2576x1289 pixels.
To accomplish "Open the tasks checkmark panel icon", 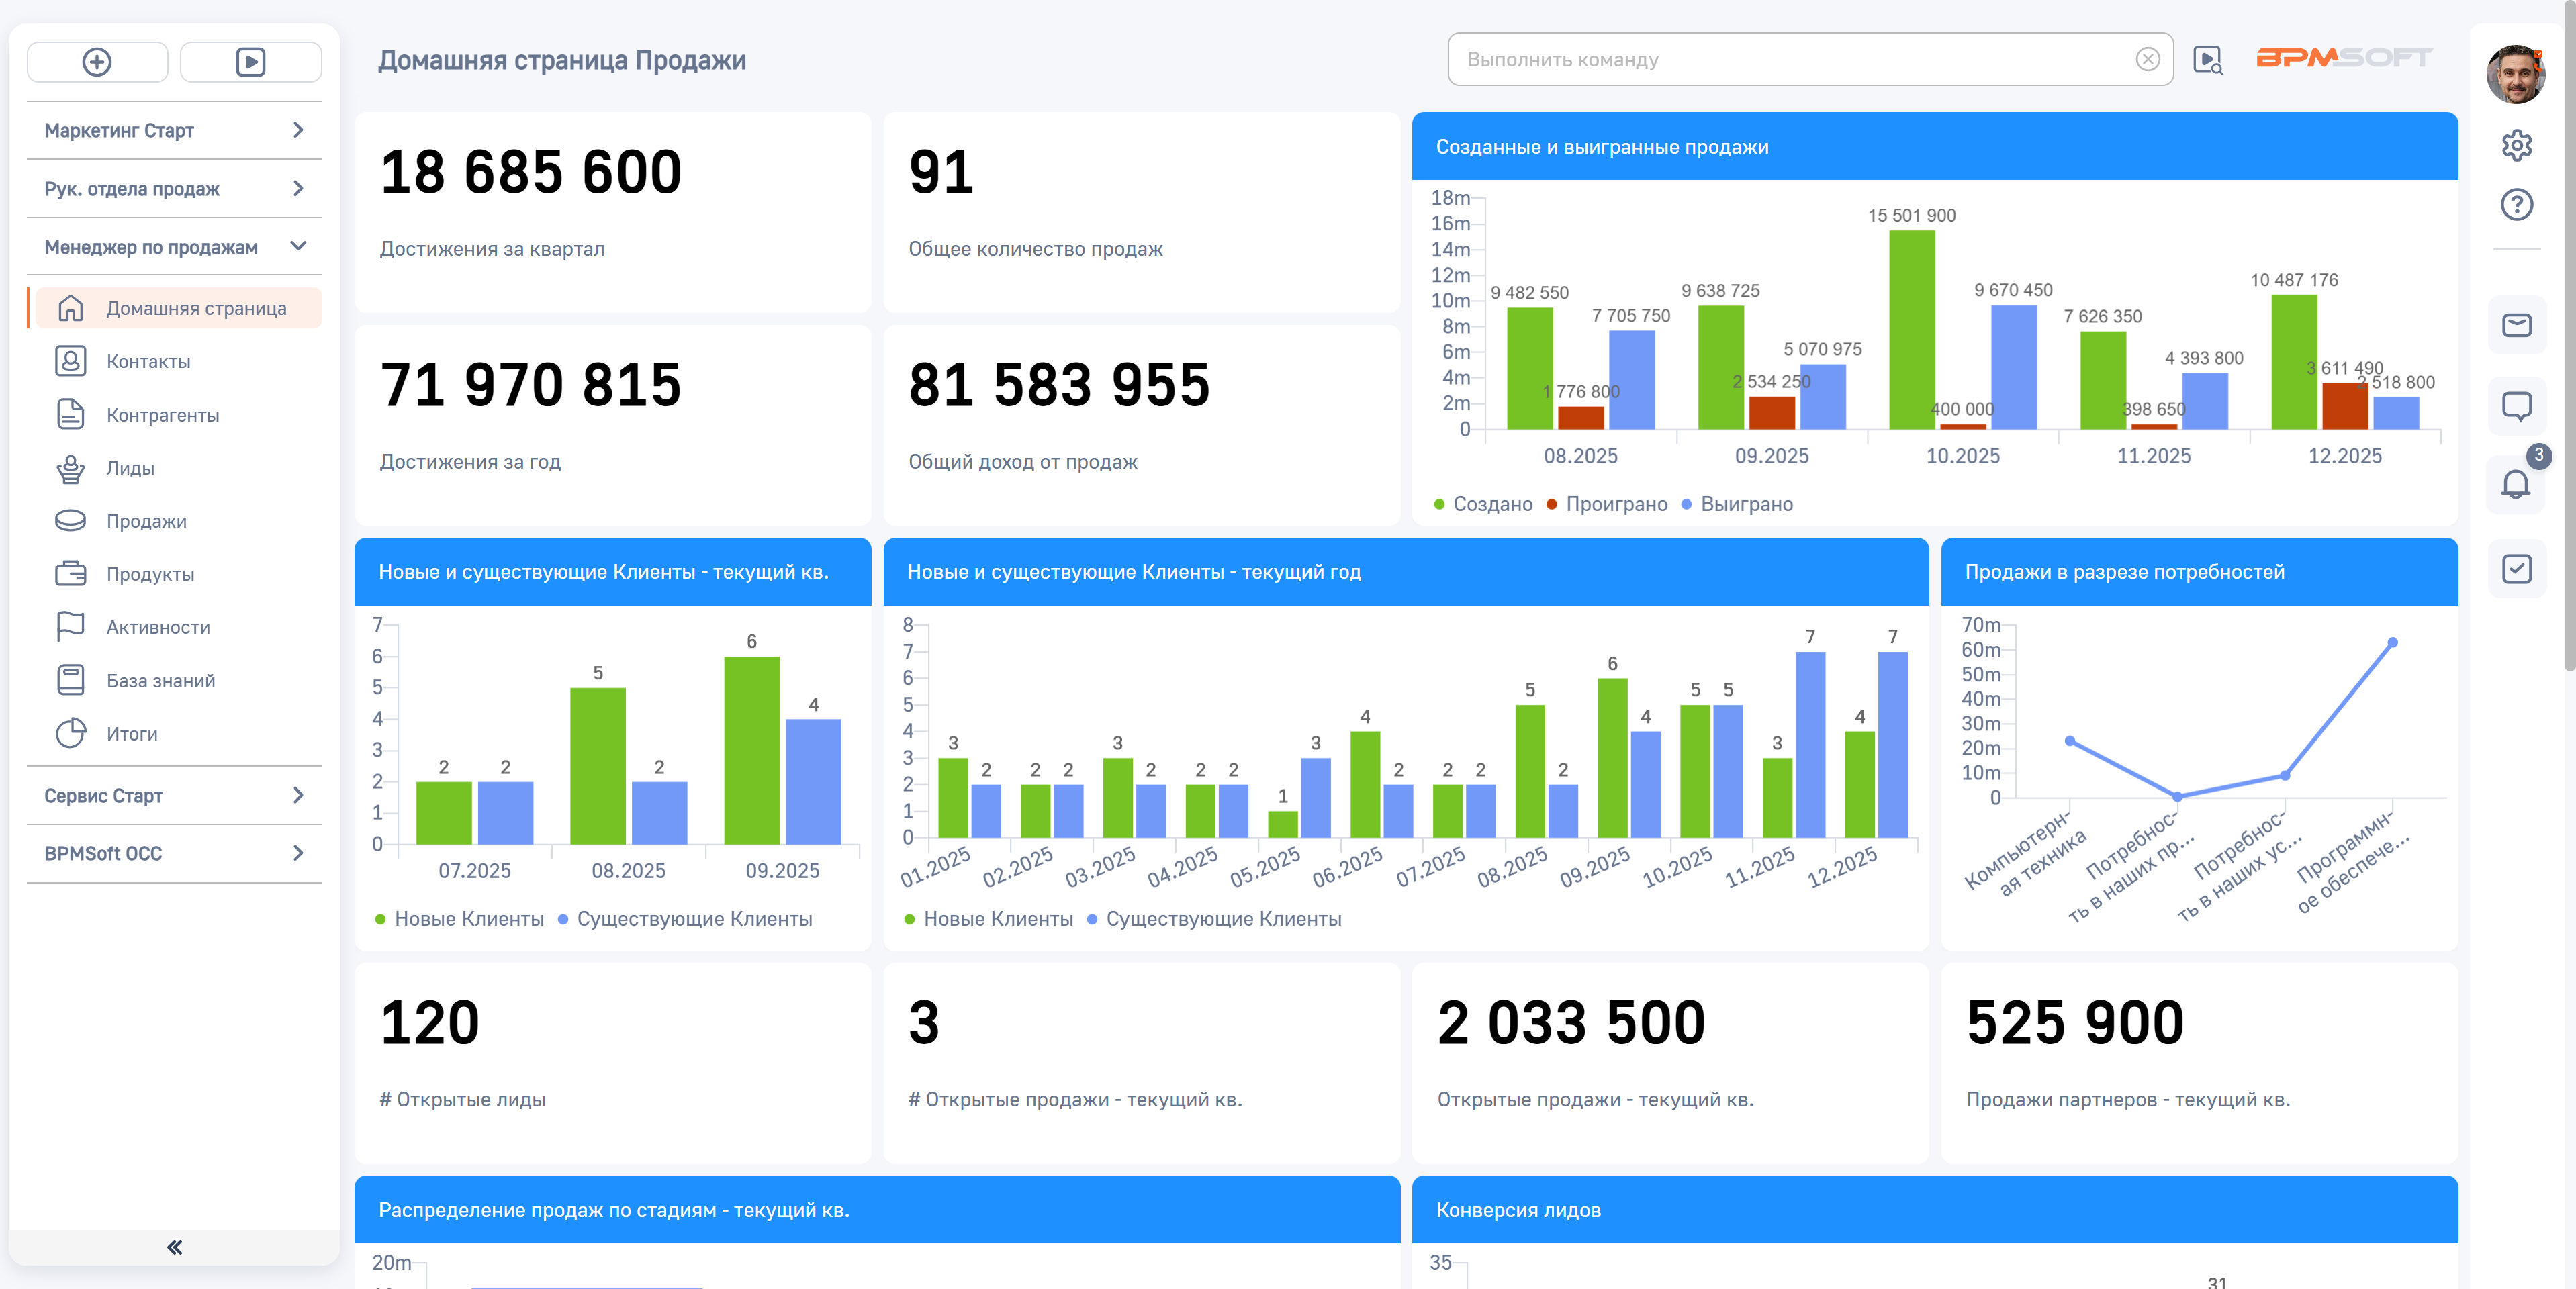I will click(x=2516, y=569).
